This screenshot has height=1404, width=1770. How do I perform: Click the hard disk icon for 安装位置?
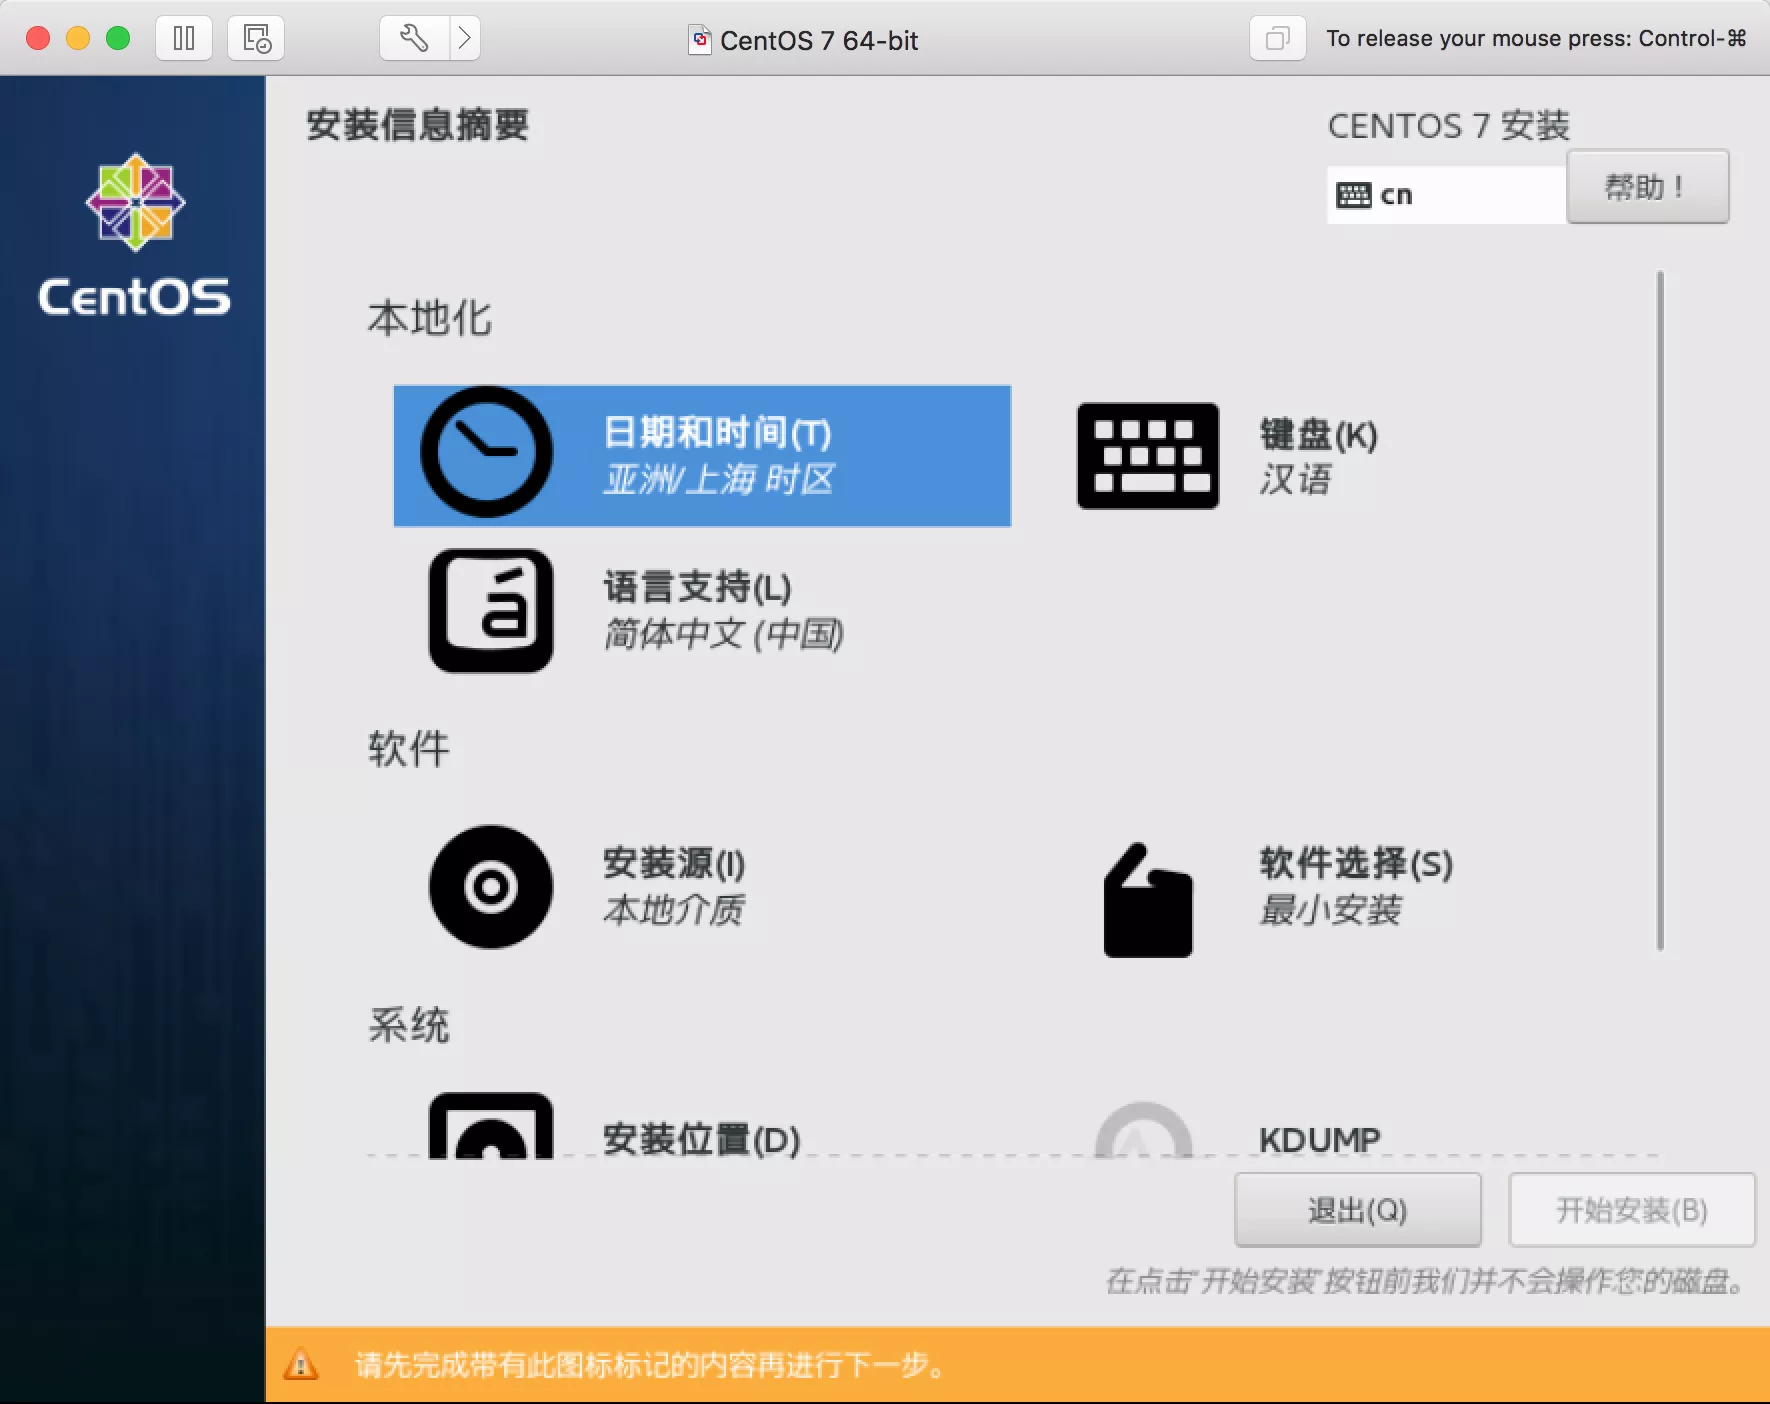tap(491, 1126)
